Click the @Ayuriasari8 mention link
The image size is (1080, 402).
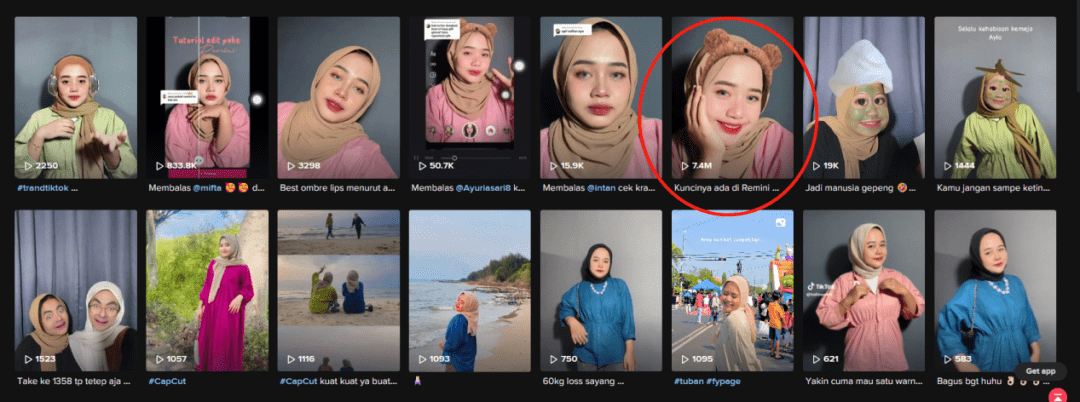pos(481,187)
